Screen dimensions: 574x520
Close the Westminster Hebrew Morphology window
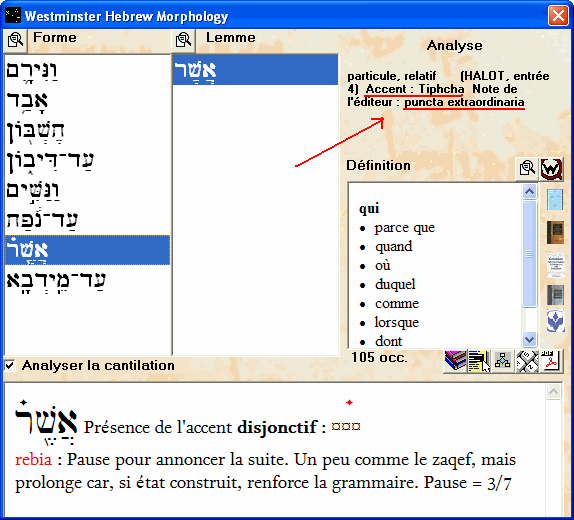click(x=558, y=16)
